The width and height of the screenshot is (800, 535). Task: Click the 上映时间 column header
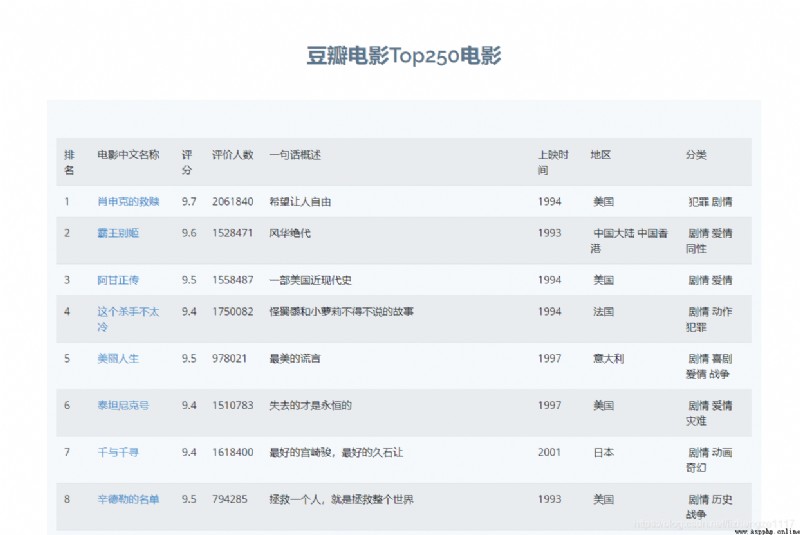pyautogui.click(x=553, y=162)
